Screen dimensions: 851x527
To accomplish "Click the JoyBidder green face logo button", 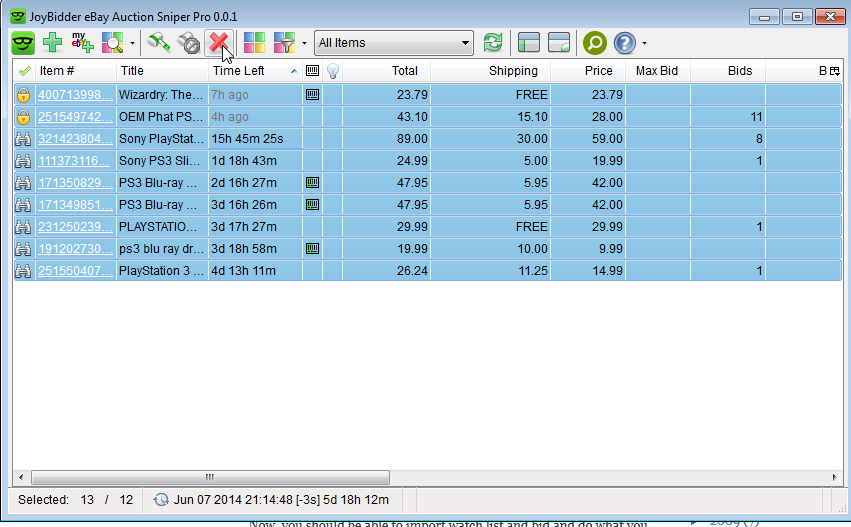I will click(x=23, y=43).
